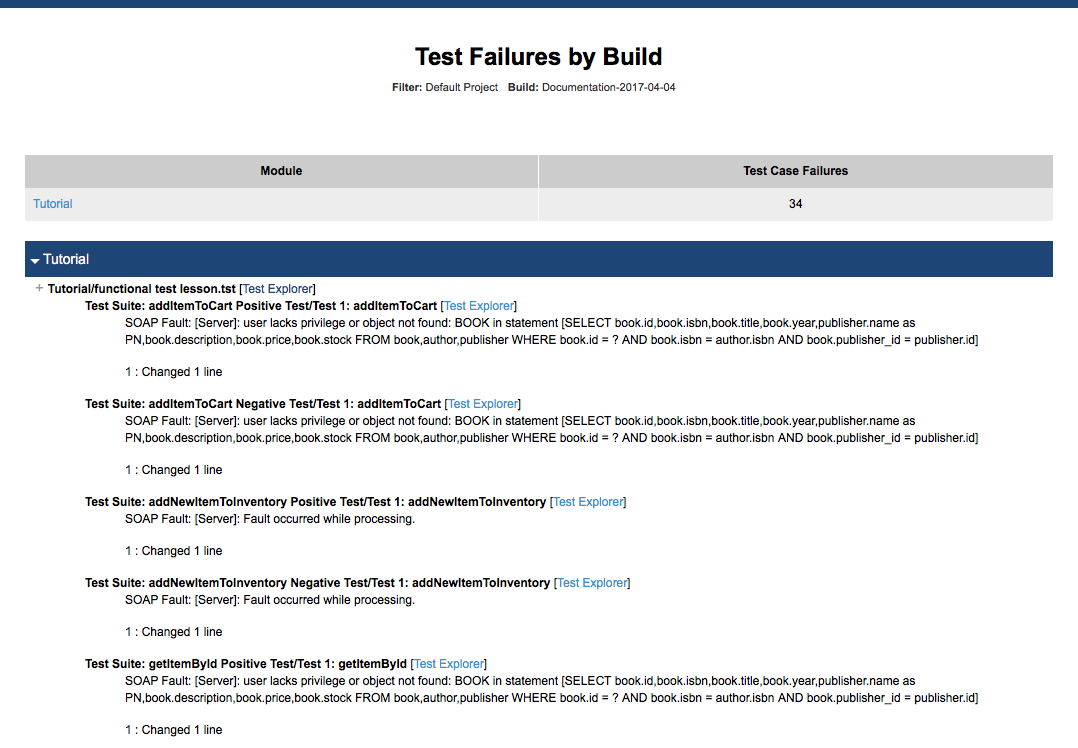Click the addNewItemToInventory Positive Test suite title

pyautogui.click(x=316, y=502)
